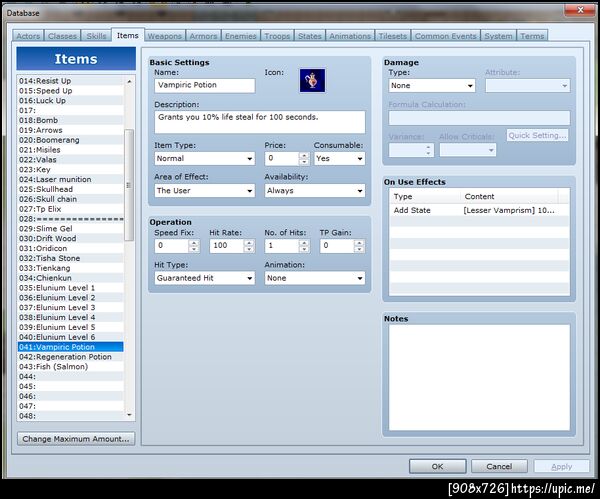Open the Animations tab
Viewport: 600px width, 499px height.
click(350, 36)
